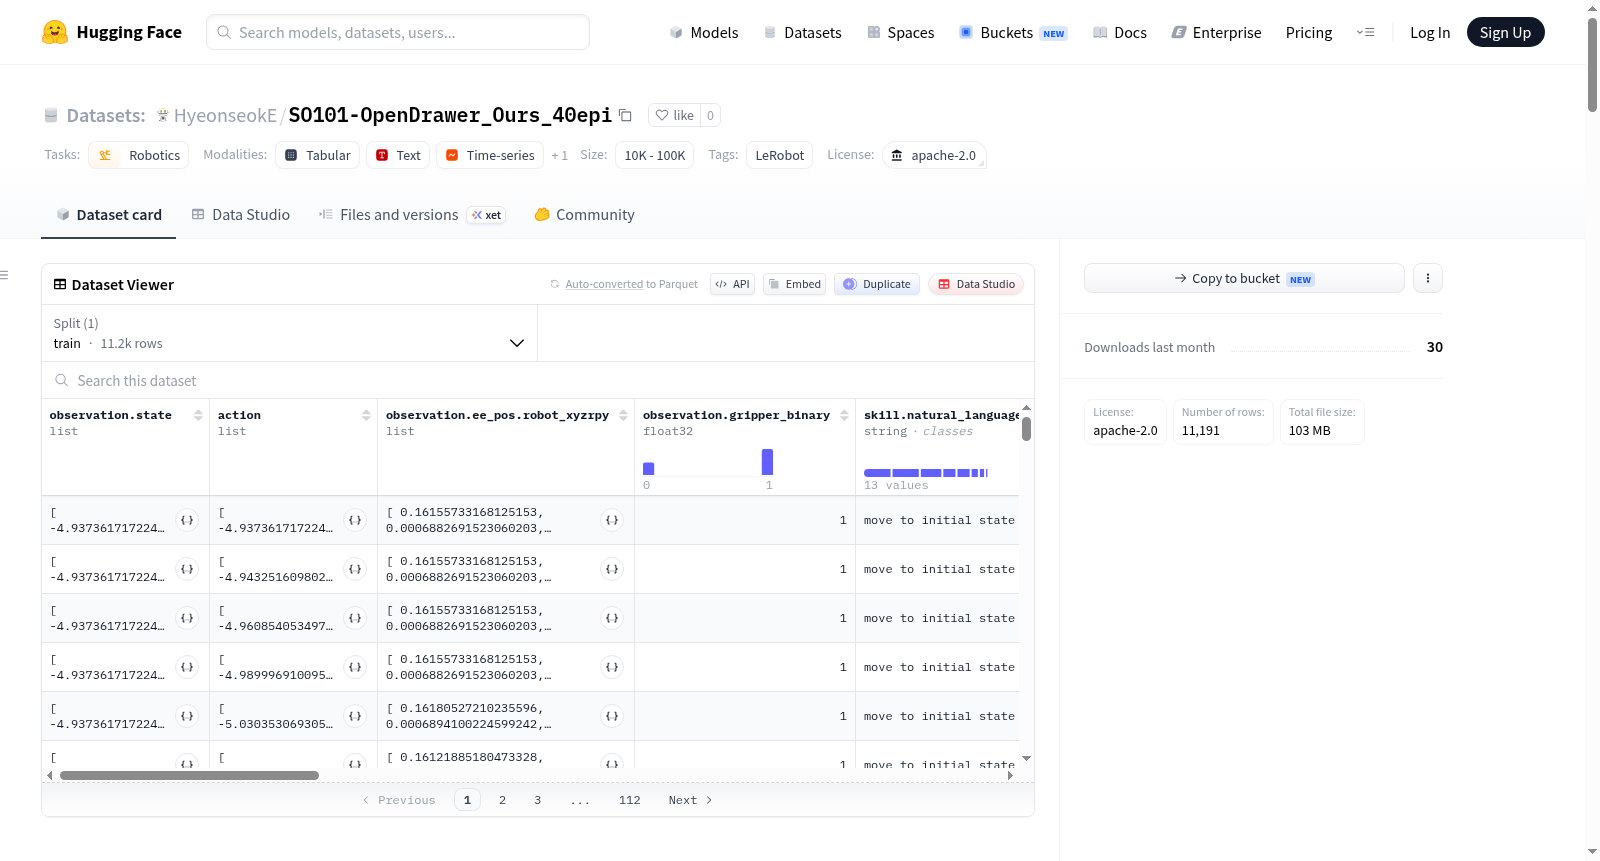Click the Robotics task tag
1600x861 pixels.
point(139,155)
